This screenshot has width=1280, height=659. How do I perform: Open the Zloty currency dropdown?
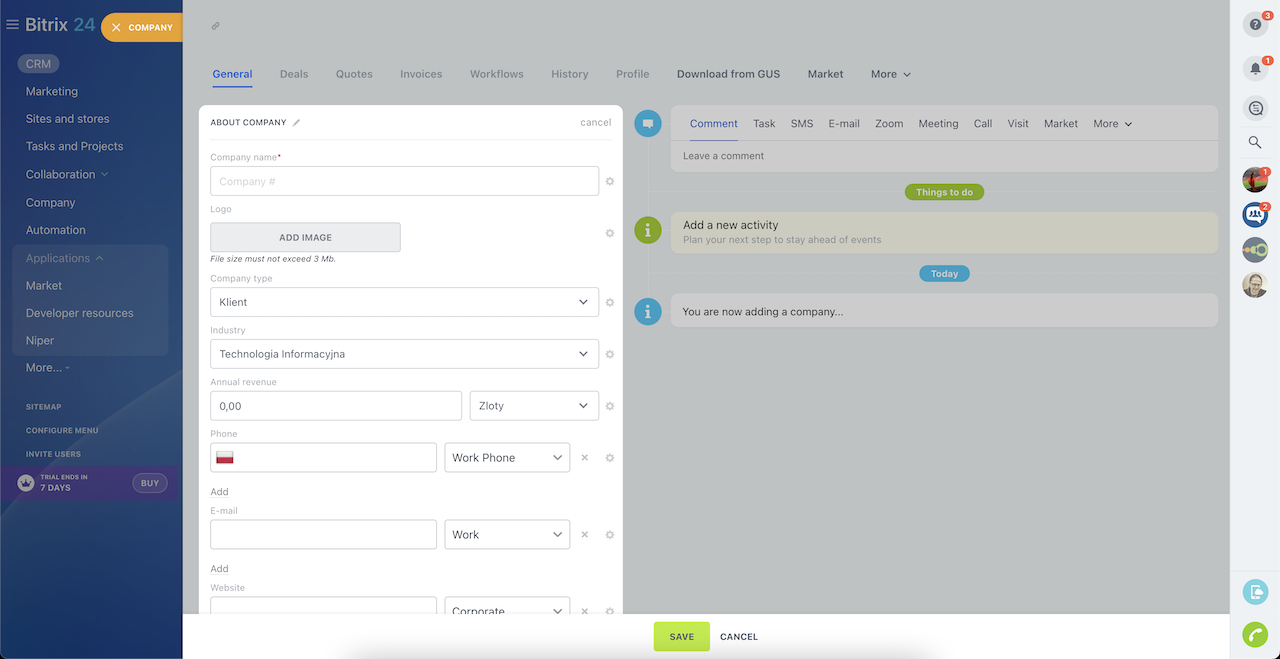pyautogui.click(x=533, y=406)
